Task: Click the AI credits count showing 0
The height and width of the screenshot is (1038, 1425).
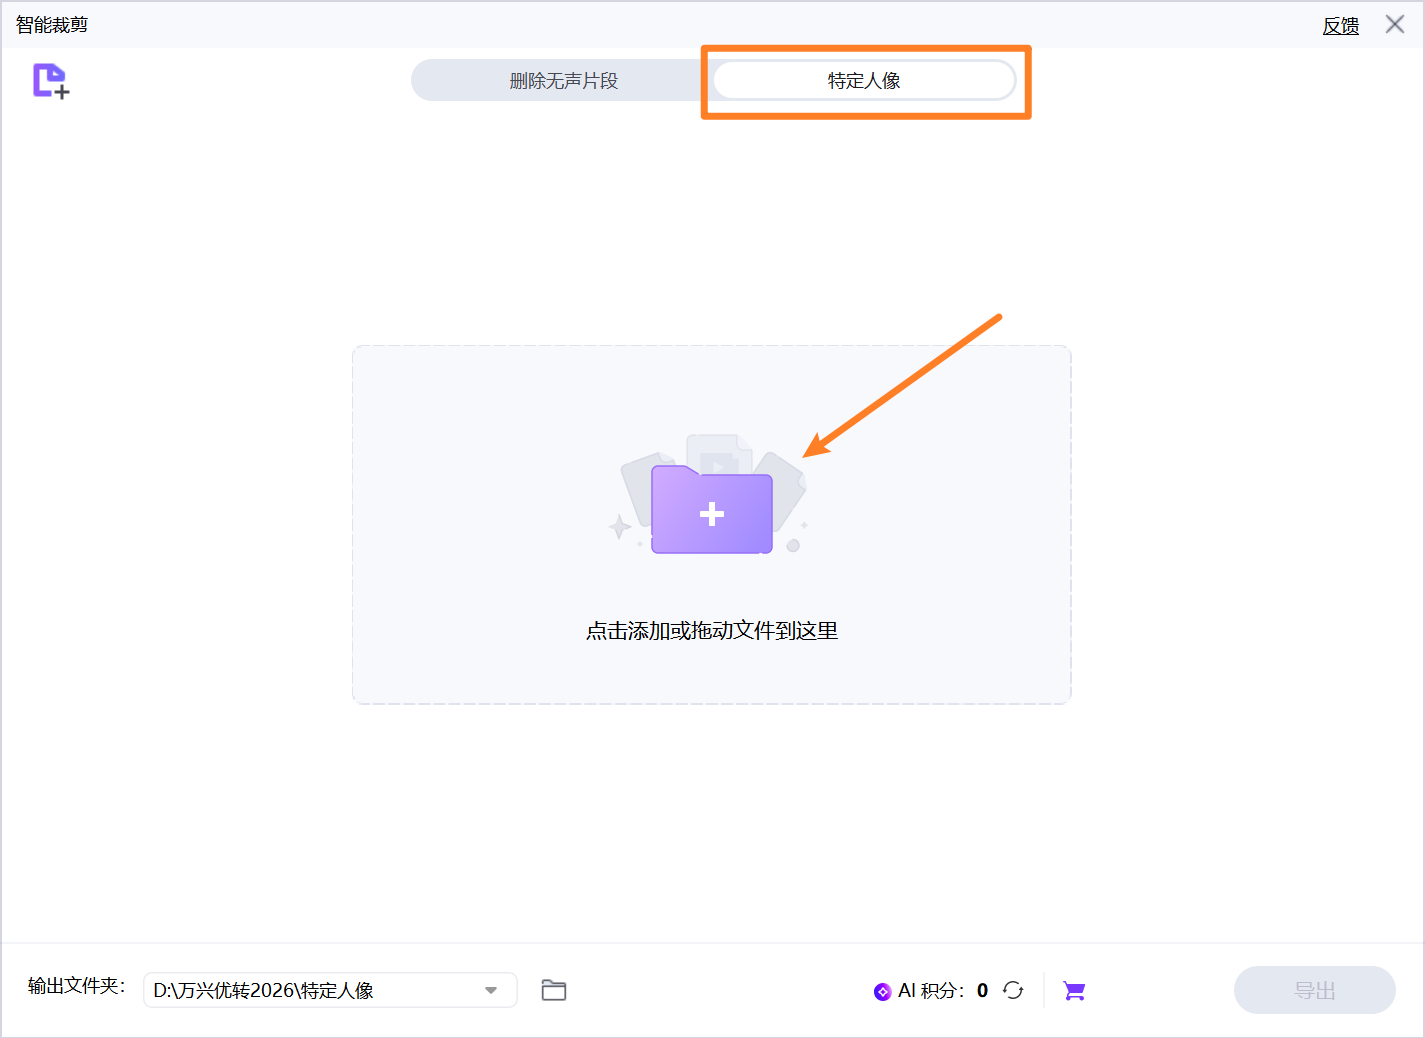Action: pos(982,990)
